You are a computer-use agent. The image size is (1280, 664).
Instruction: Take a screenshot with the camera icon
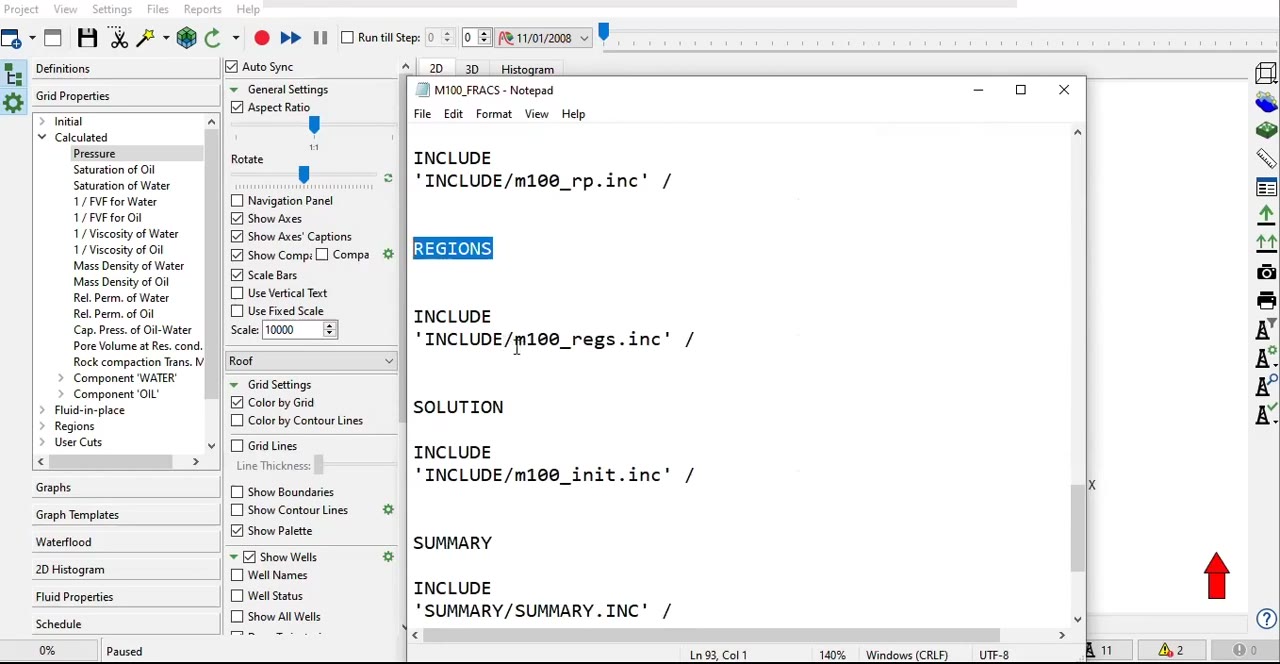click(1266, 272)
